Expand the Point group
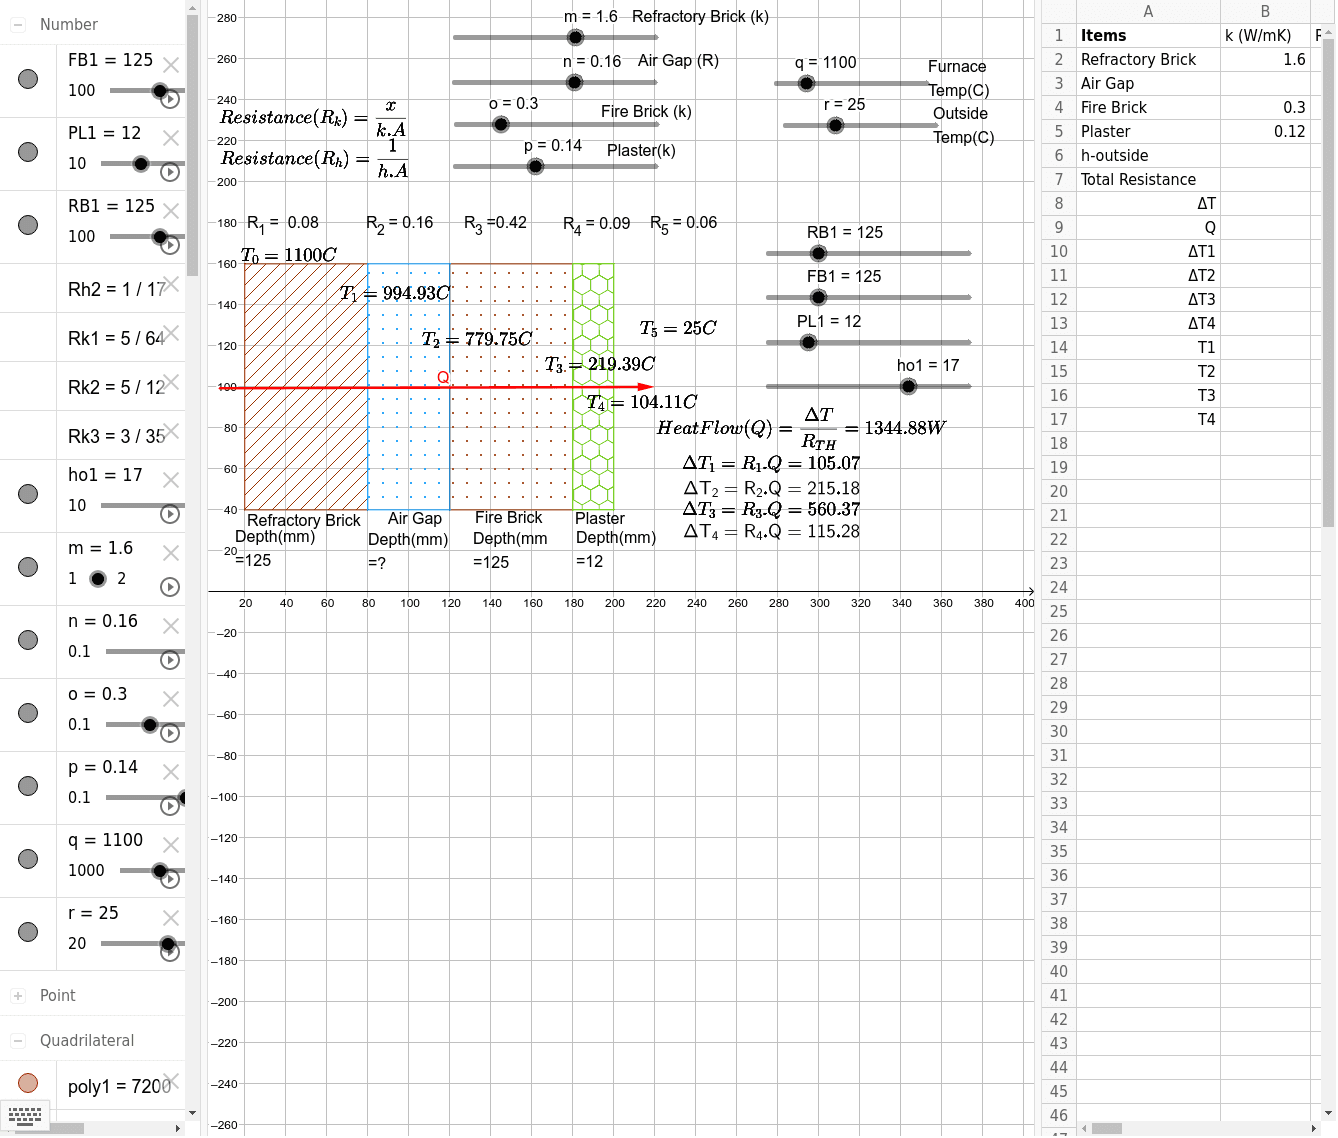 coord(18,996)
